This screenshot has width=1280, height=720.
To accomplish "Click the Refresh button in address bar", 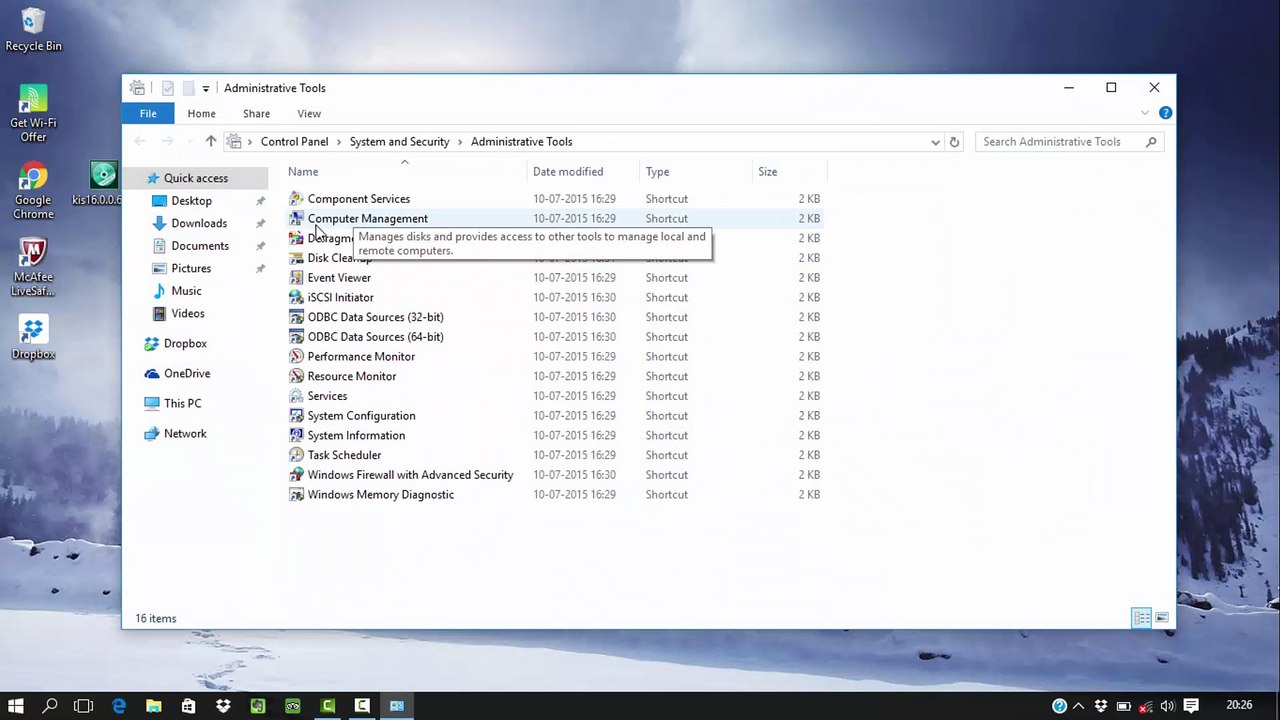I will pyautogui.click(x=954, y=142).
